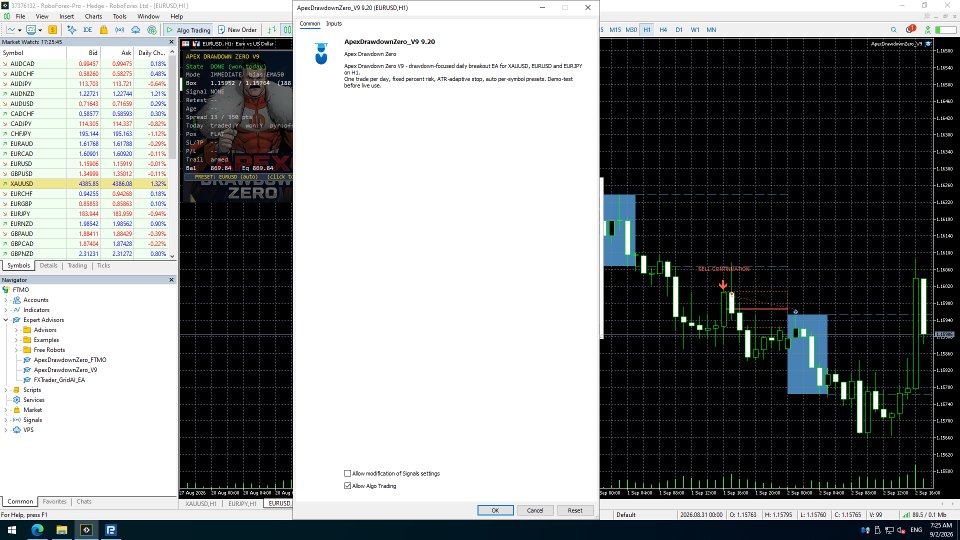
Task: Switch to the Details tab in Market Watch
Action: 48,266
